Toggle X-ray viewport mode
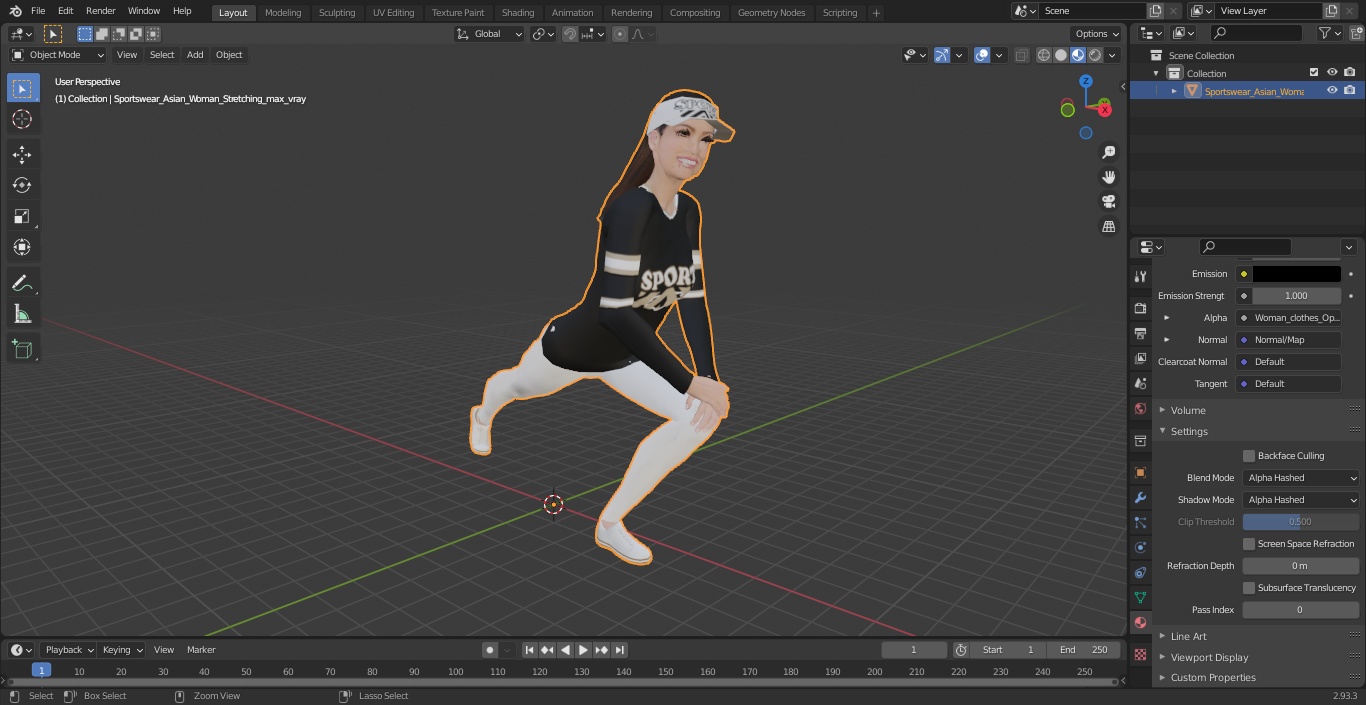 click(x=1021, y=55)
